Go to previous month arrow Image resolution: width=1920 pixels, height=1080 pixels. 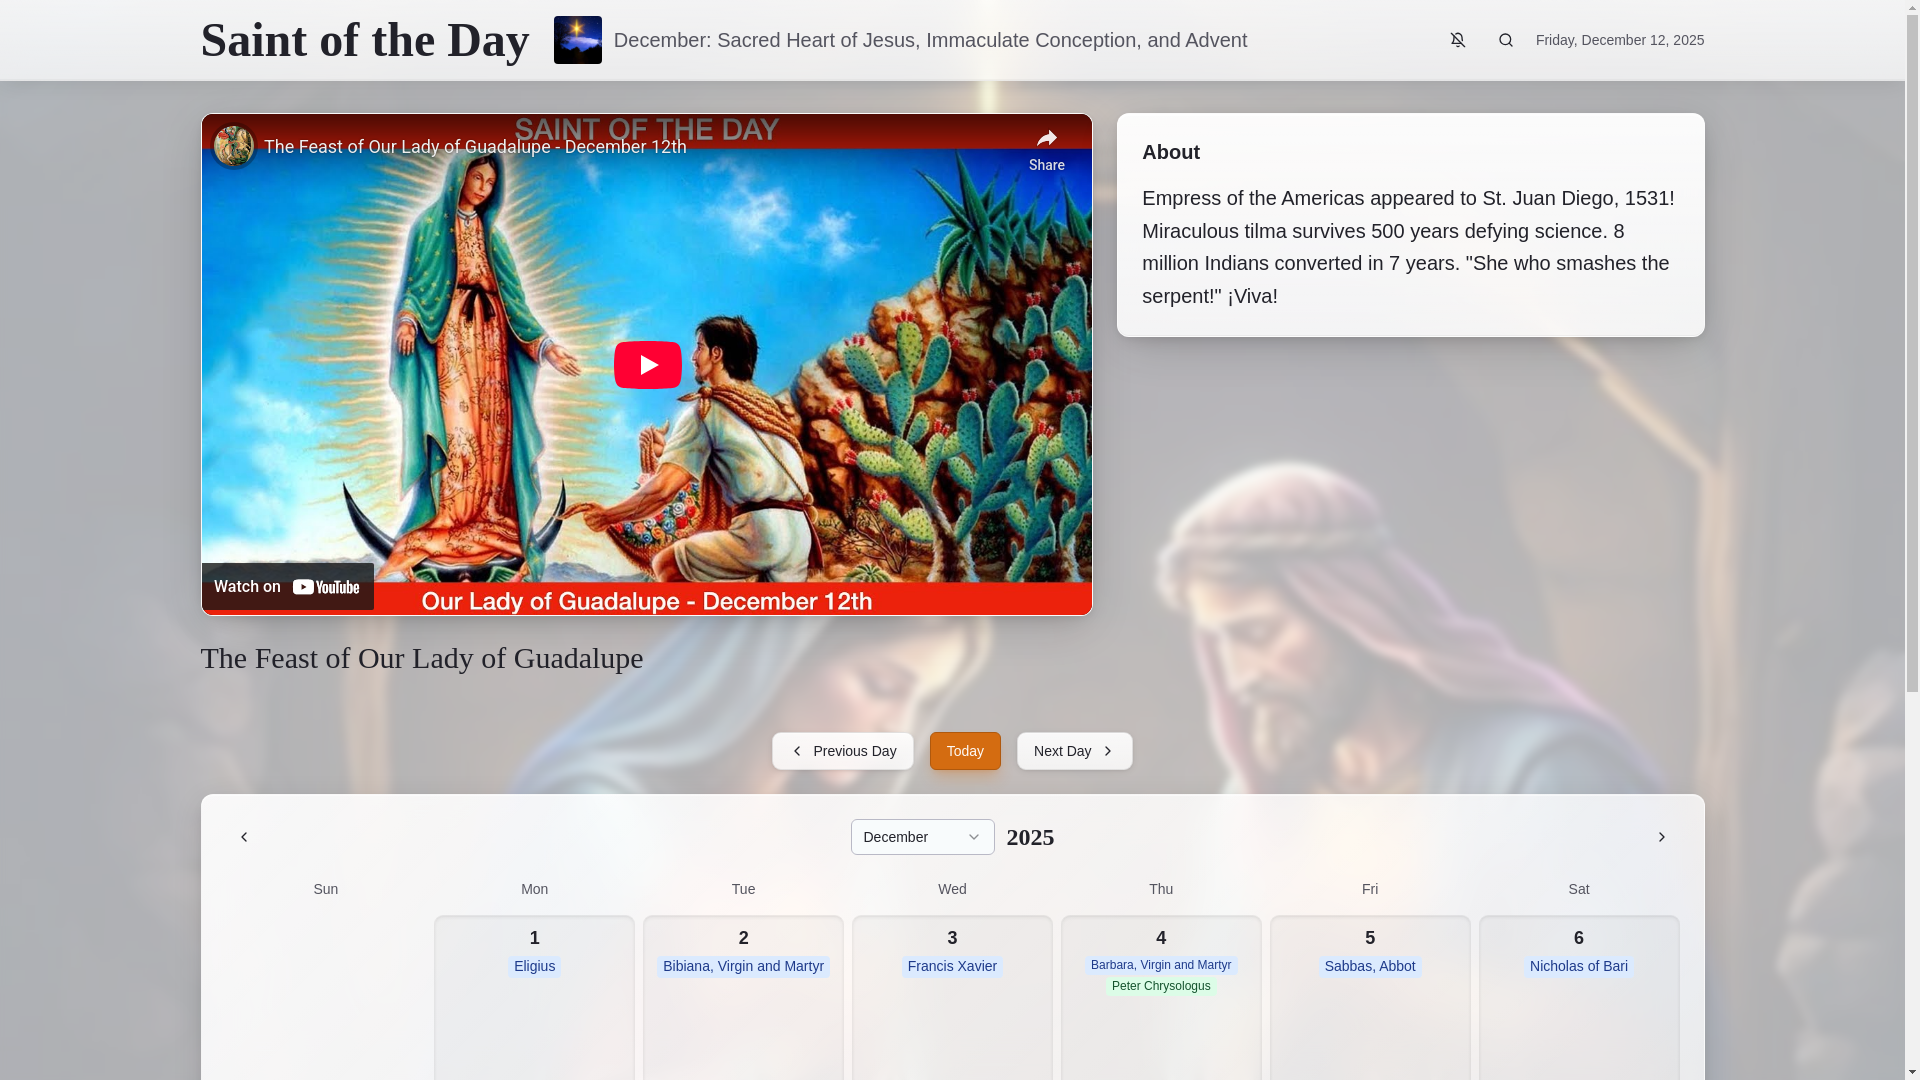(x=244, y=837)
